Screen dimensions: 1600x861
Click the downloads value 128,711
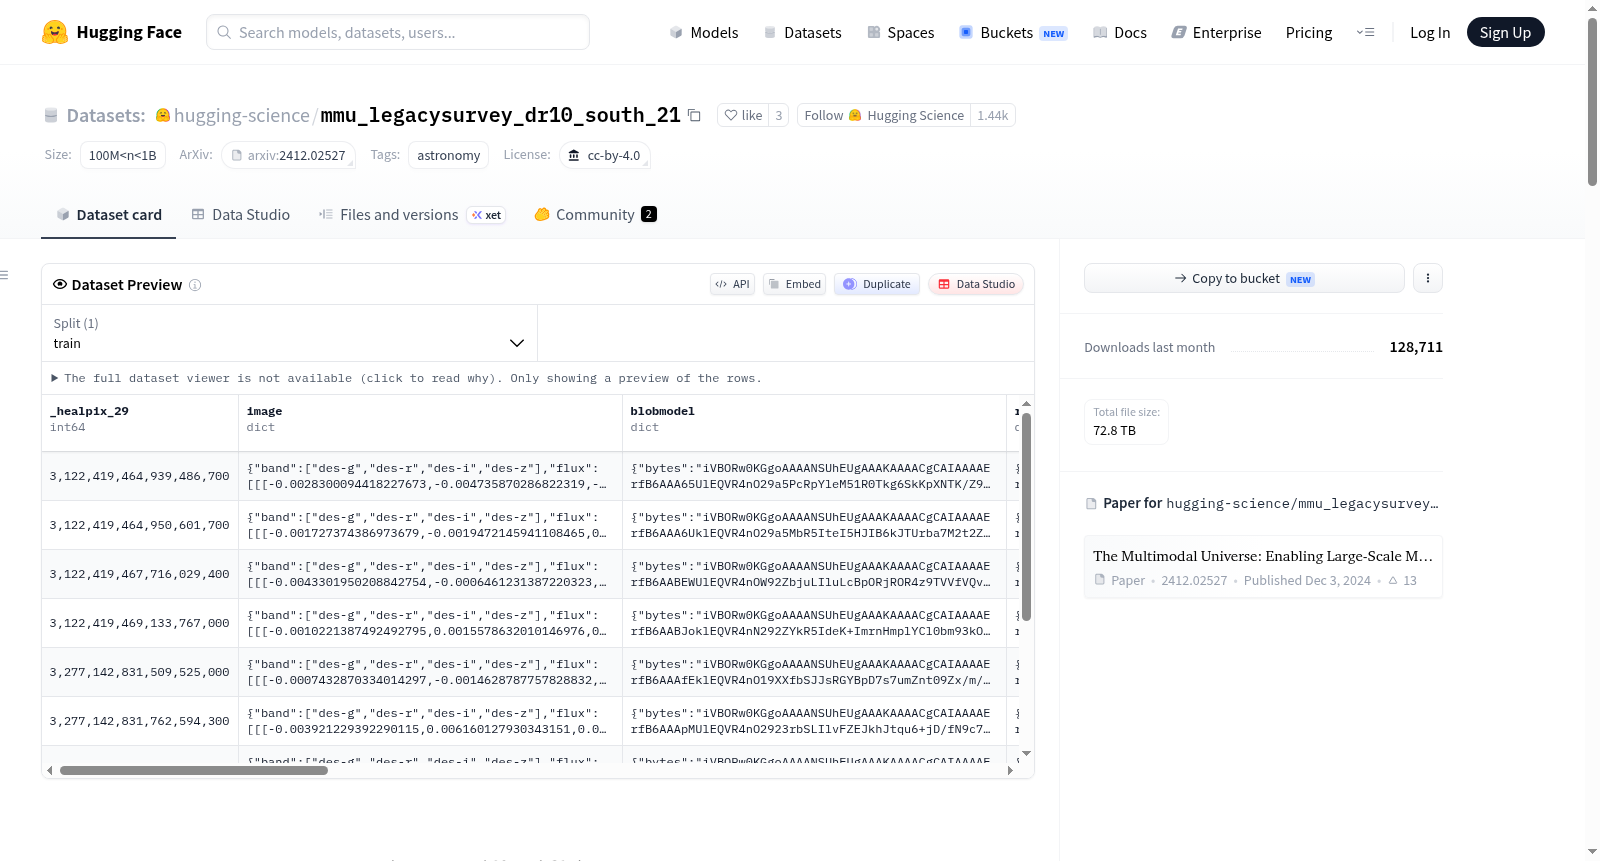1416,347
